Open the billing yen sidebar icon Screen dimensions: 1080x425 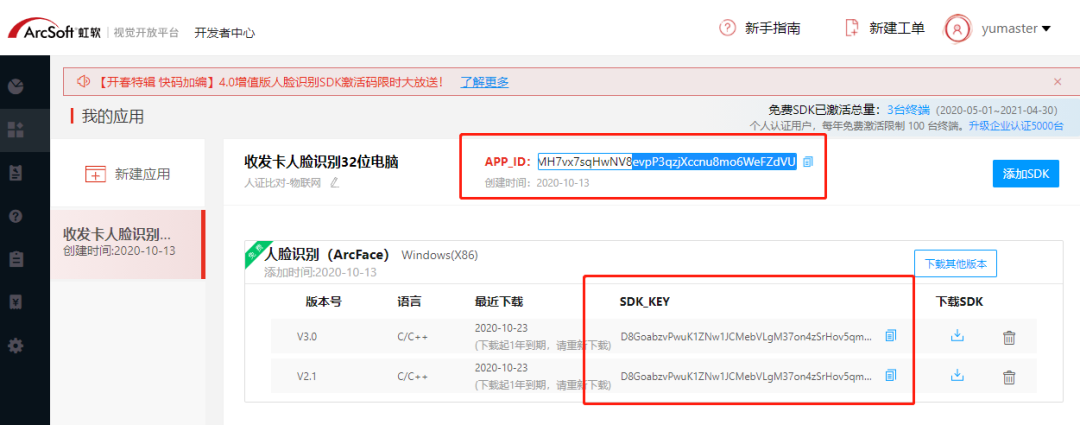[15, 302]
